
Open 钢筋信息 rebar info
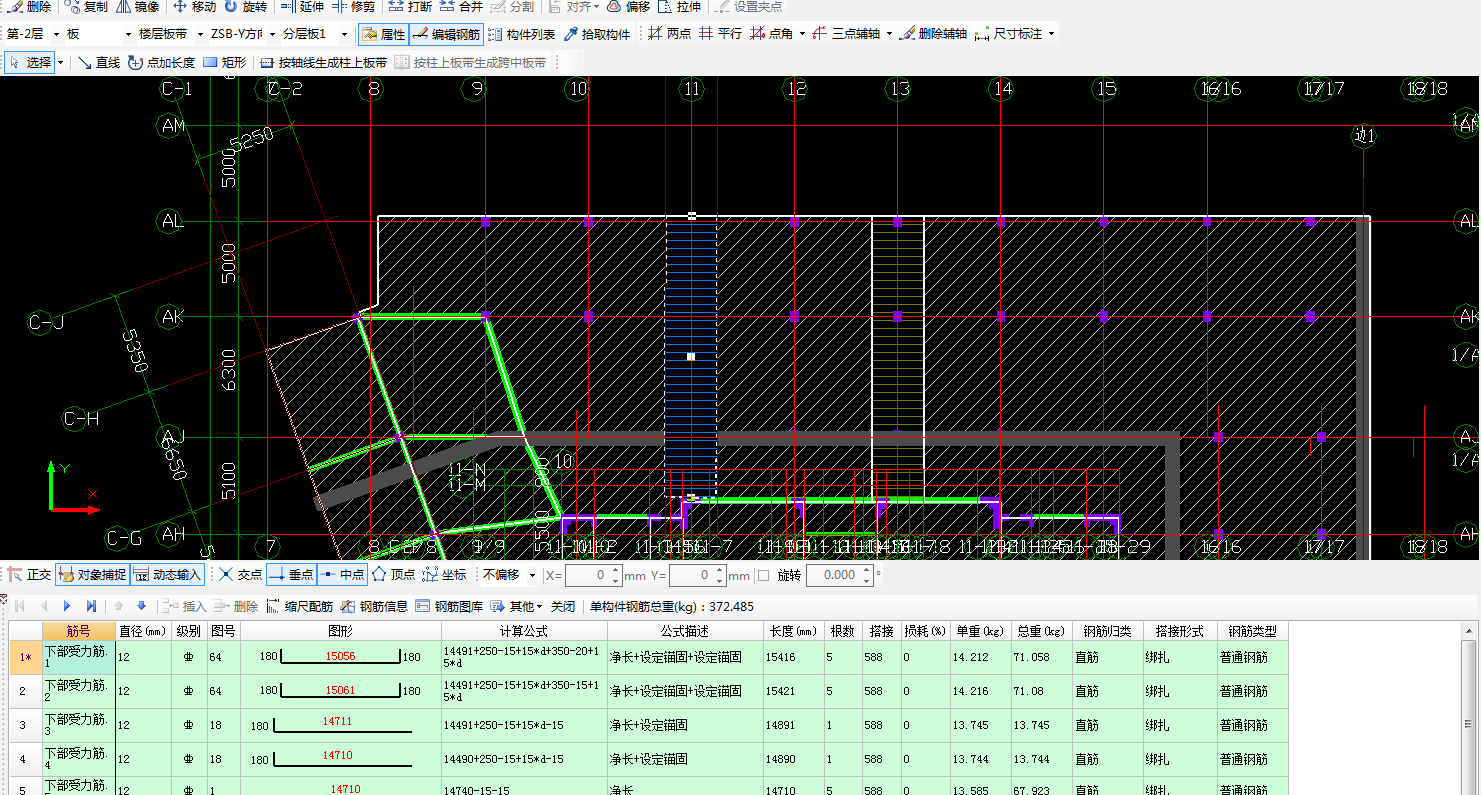click(x=374, y=606)
